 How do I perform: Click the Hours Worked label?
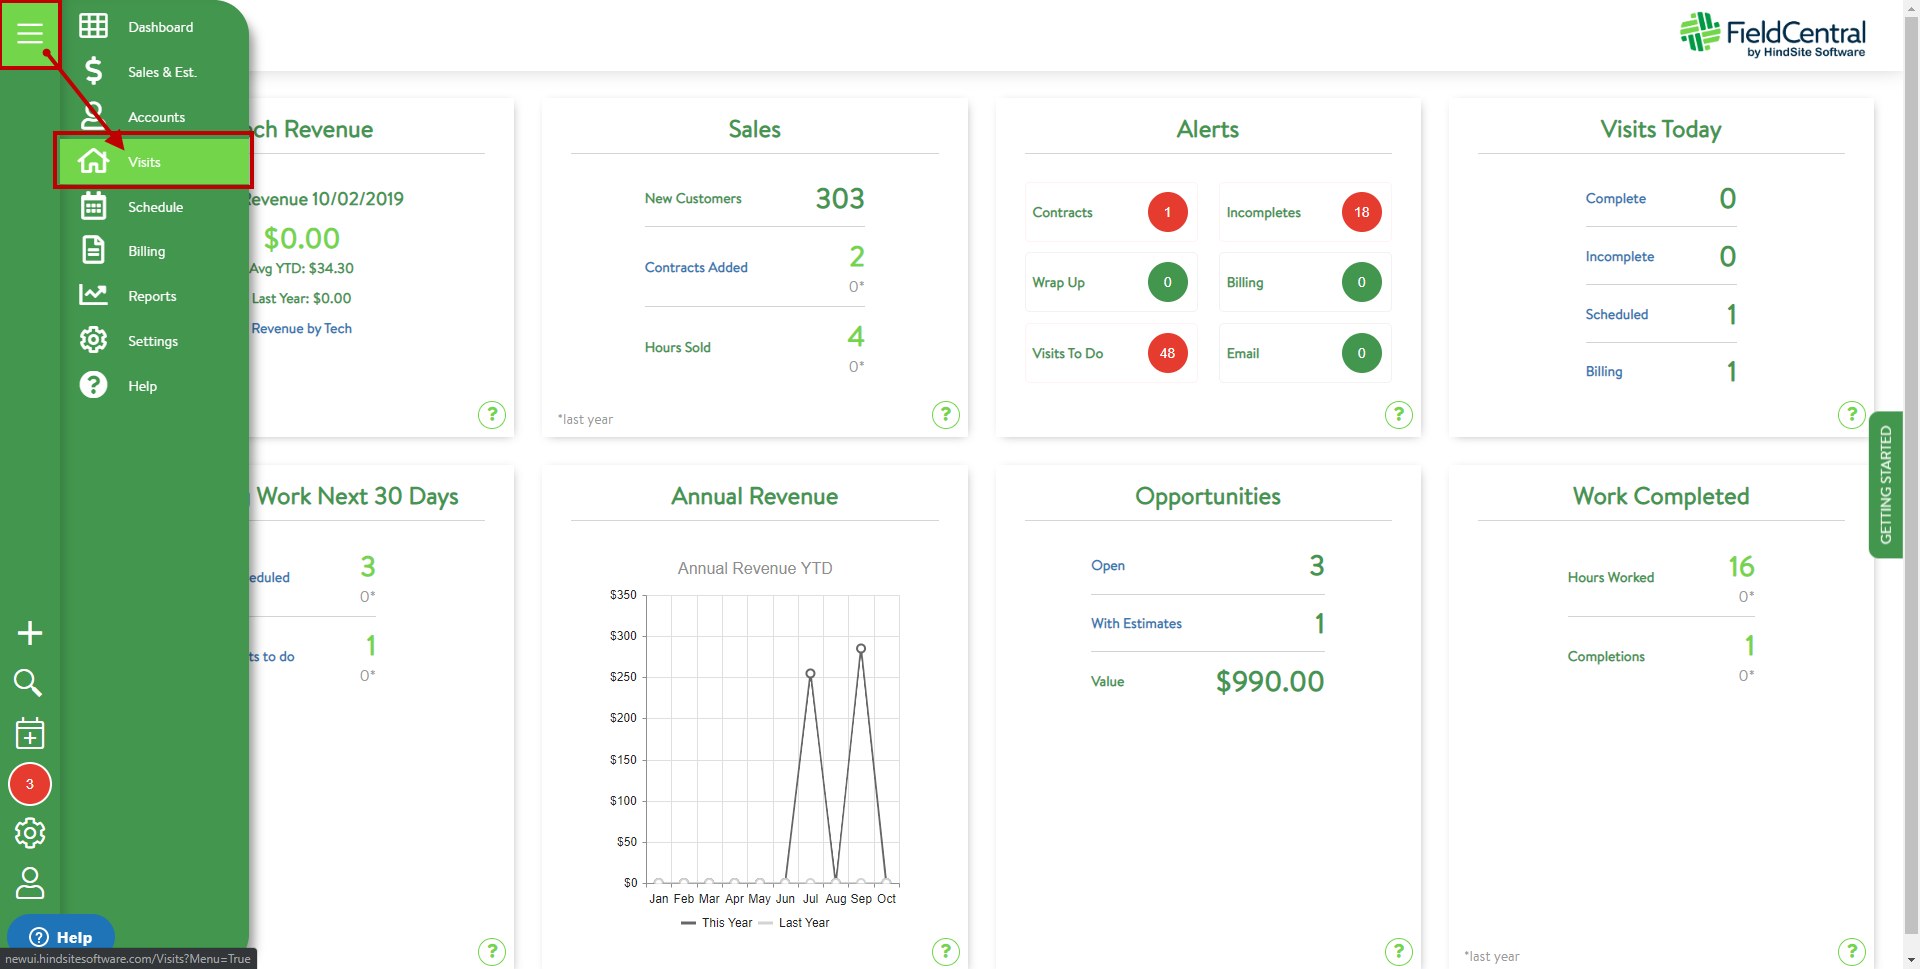(x=1610, y=577)
